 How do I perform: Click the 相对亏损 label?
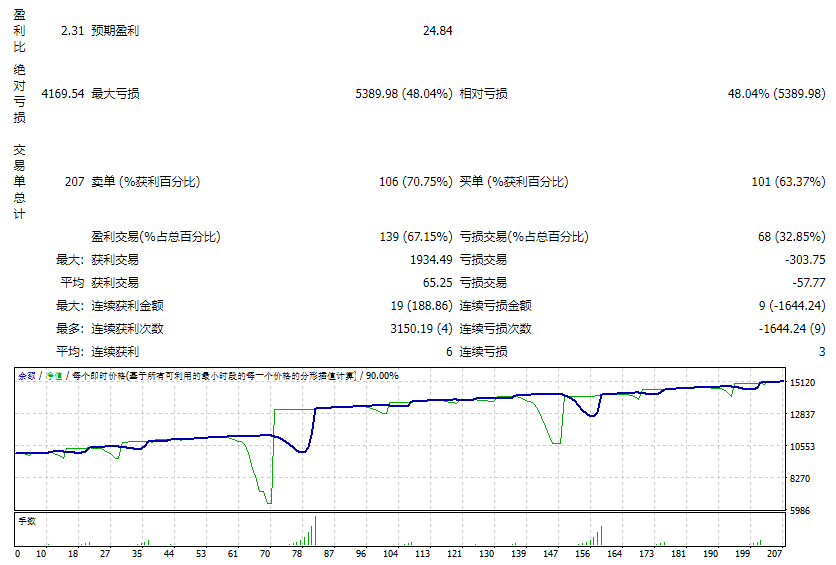483,94
